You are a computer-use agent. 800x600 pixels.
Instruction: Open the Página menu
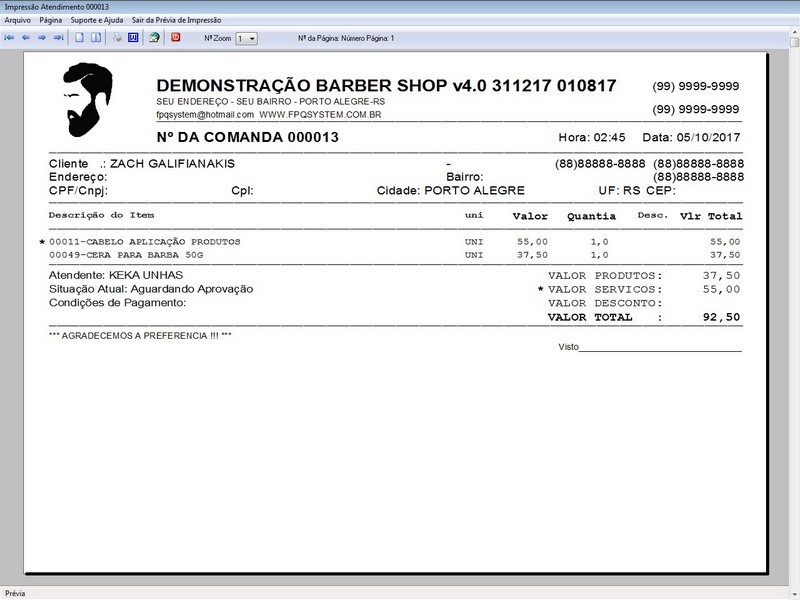(51, 20)
